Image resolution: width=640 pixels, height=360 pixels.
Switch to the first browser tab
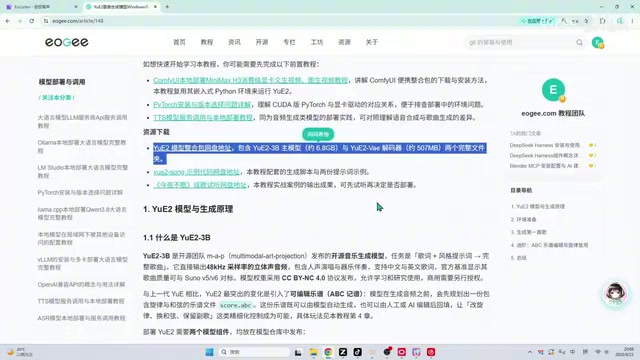click(x=41, y=7)
